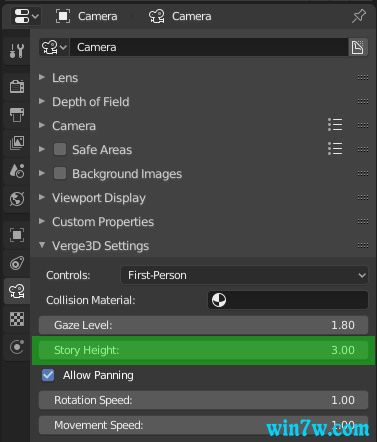Click the Camera data breadcrumb icon
Image resolution: width=377 pixels, height=442 pixels.
157,16
